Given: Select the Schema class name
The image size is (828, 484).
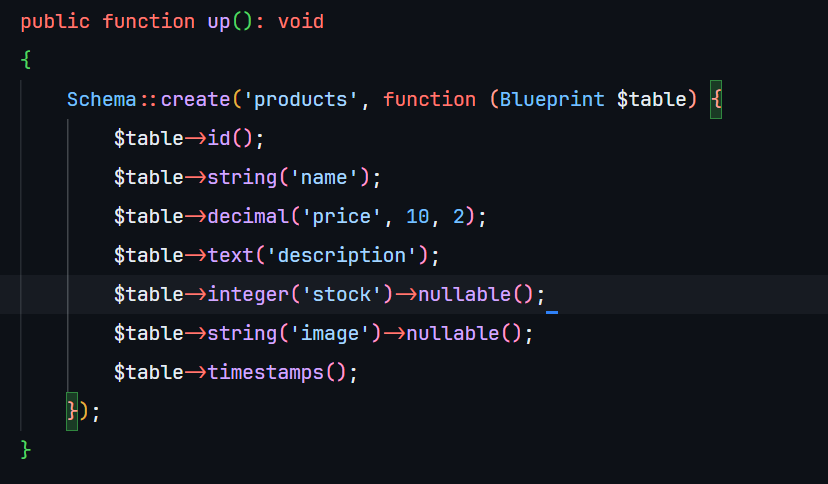Looking at the screenshot, I should [102, 99].
